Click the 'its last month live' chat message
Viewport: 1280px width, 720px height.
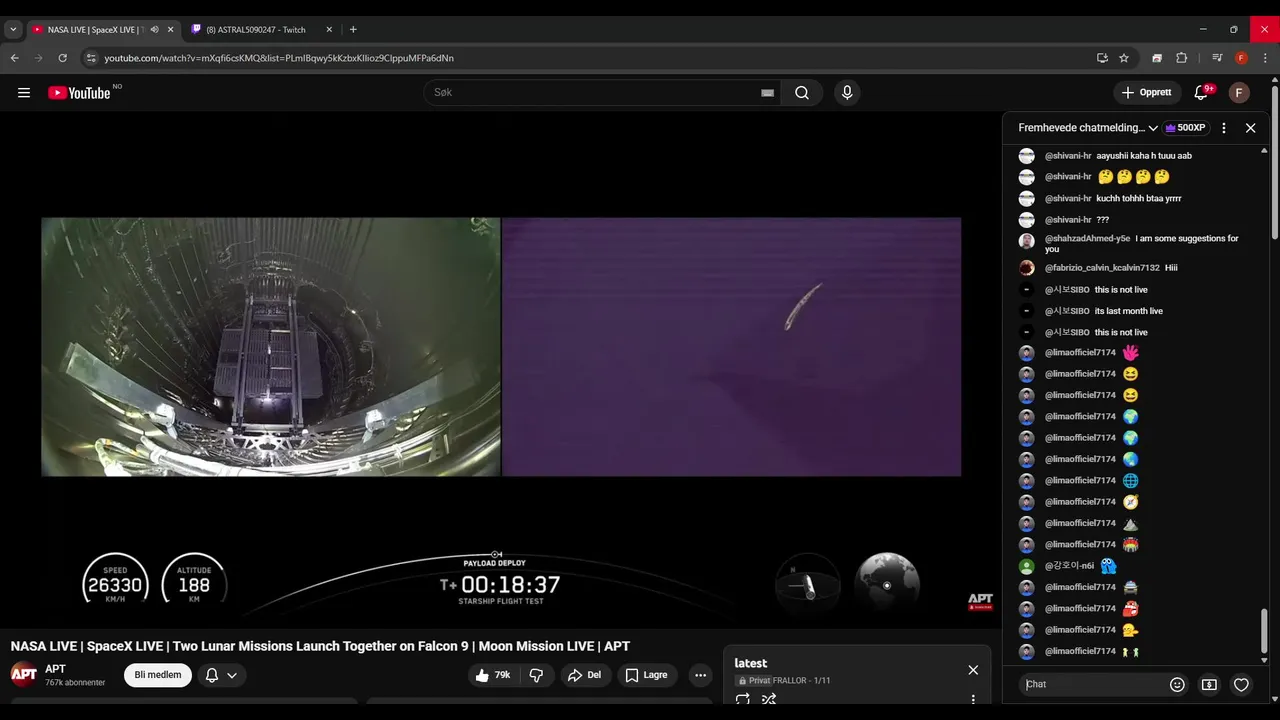1129,311
